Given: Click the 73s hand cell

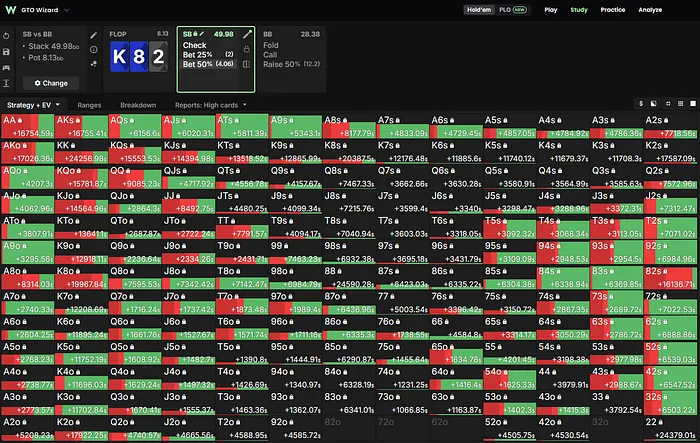Looking at the screenshot, I should [617, 302].
